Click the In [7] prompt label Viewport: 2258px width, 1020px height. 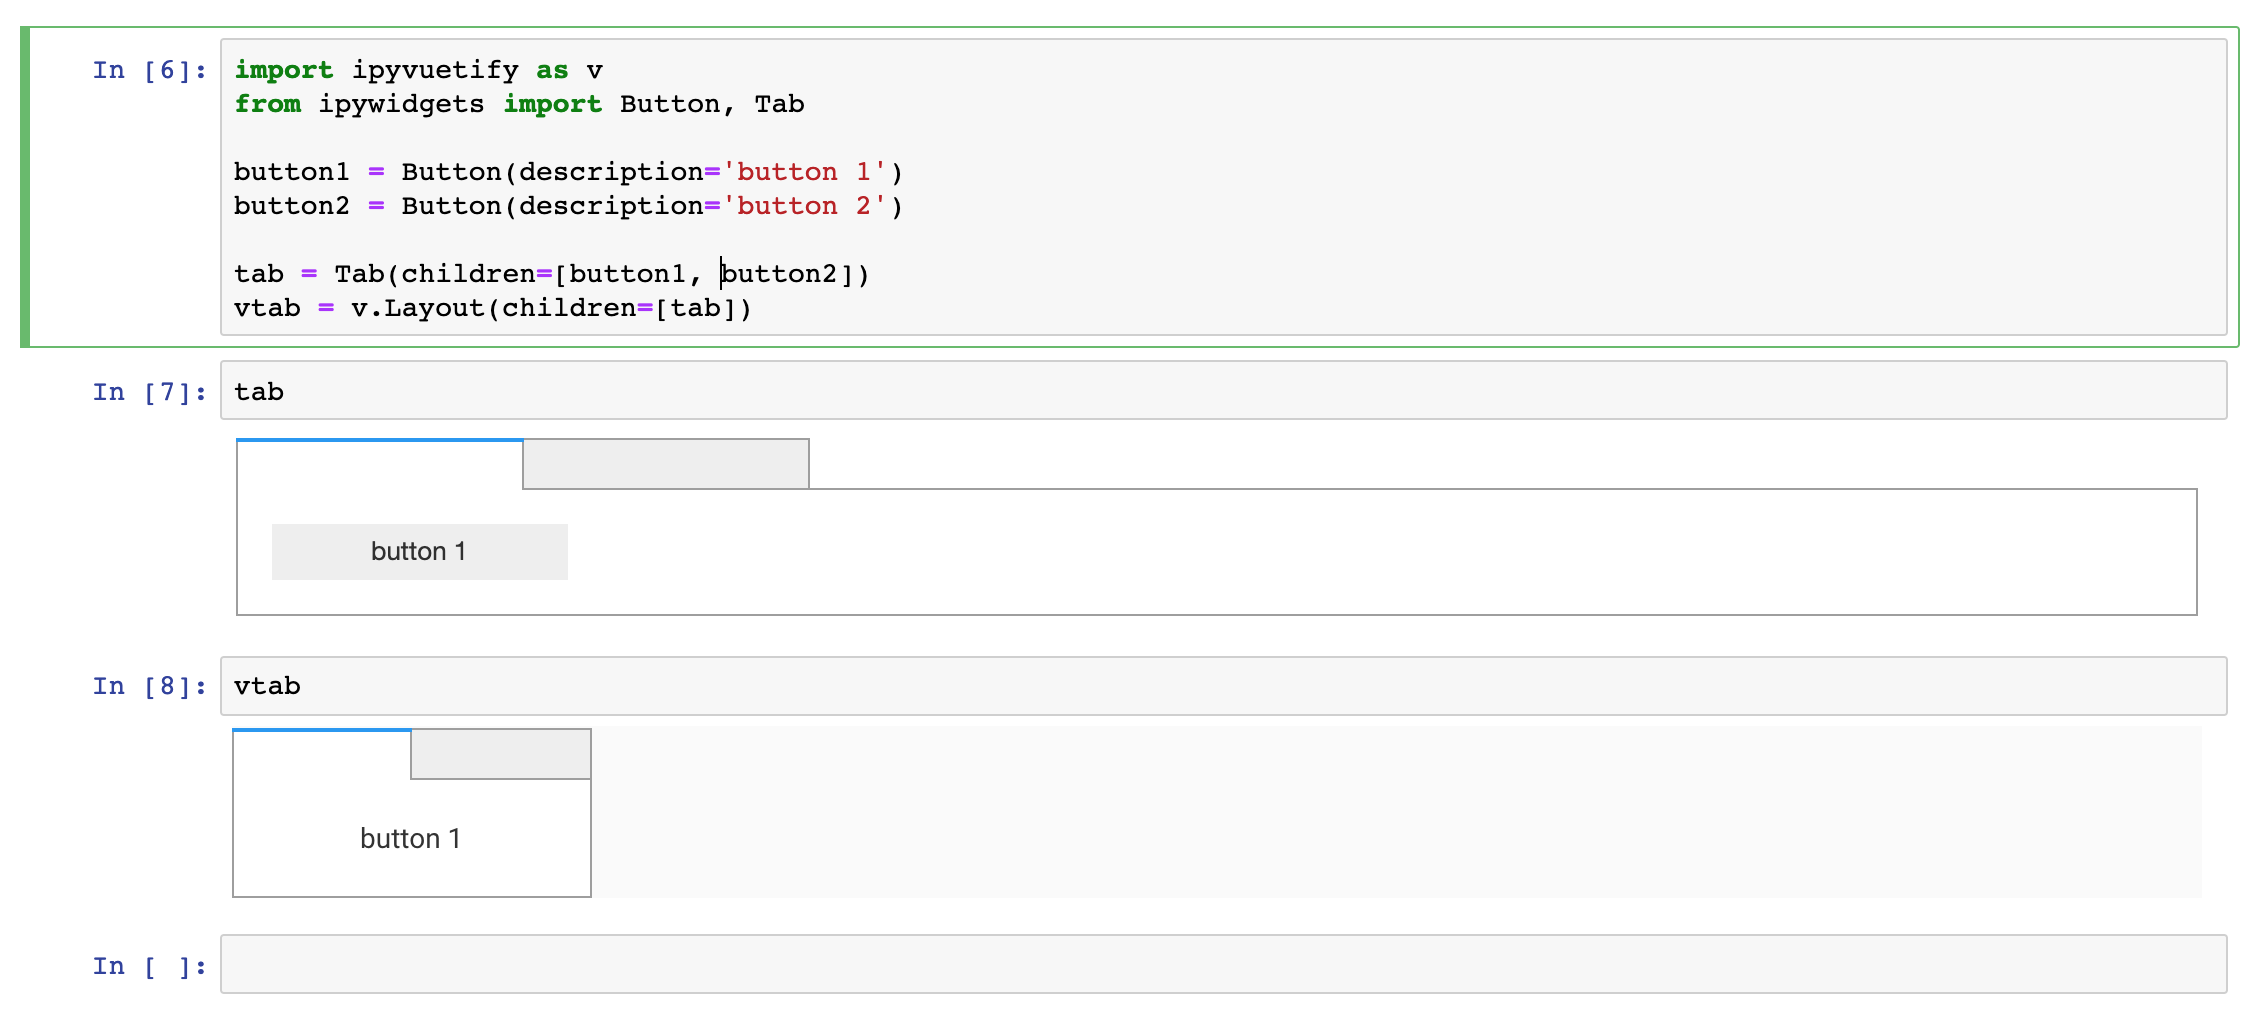(x=147, y=391)
